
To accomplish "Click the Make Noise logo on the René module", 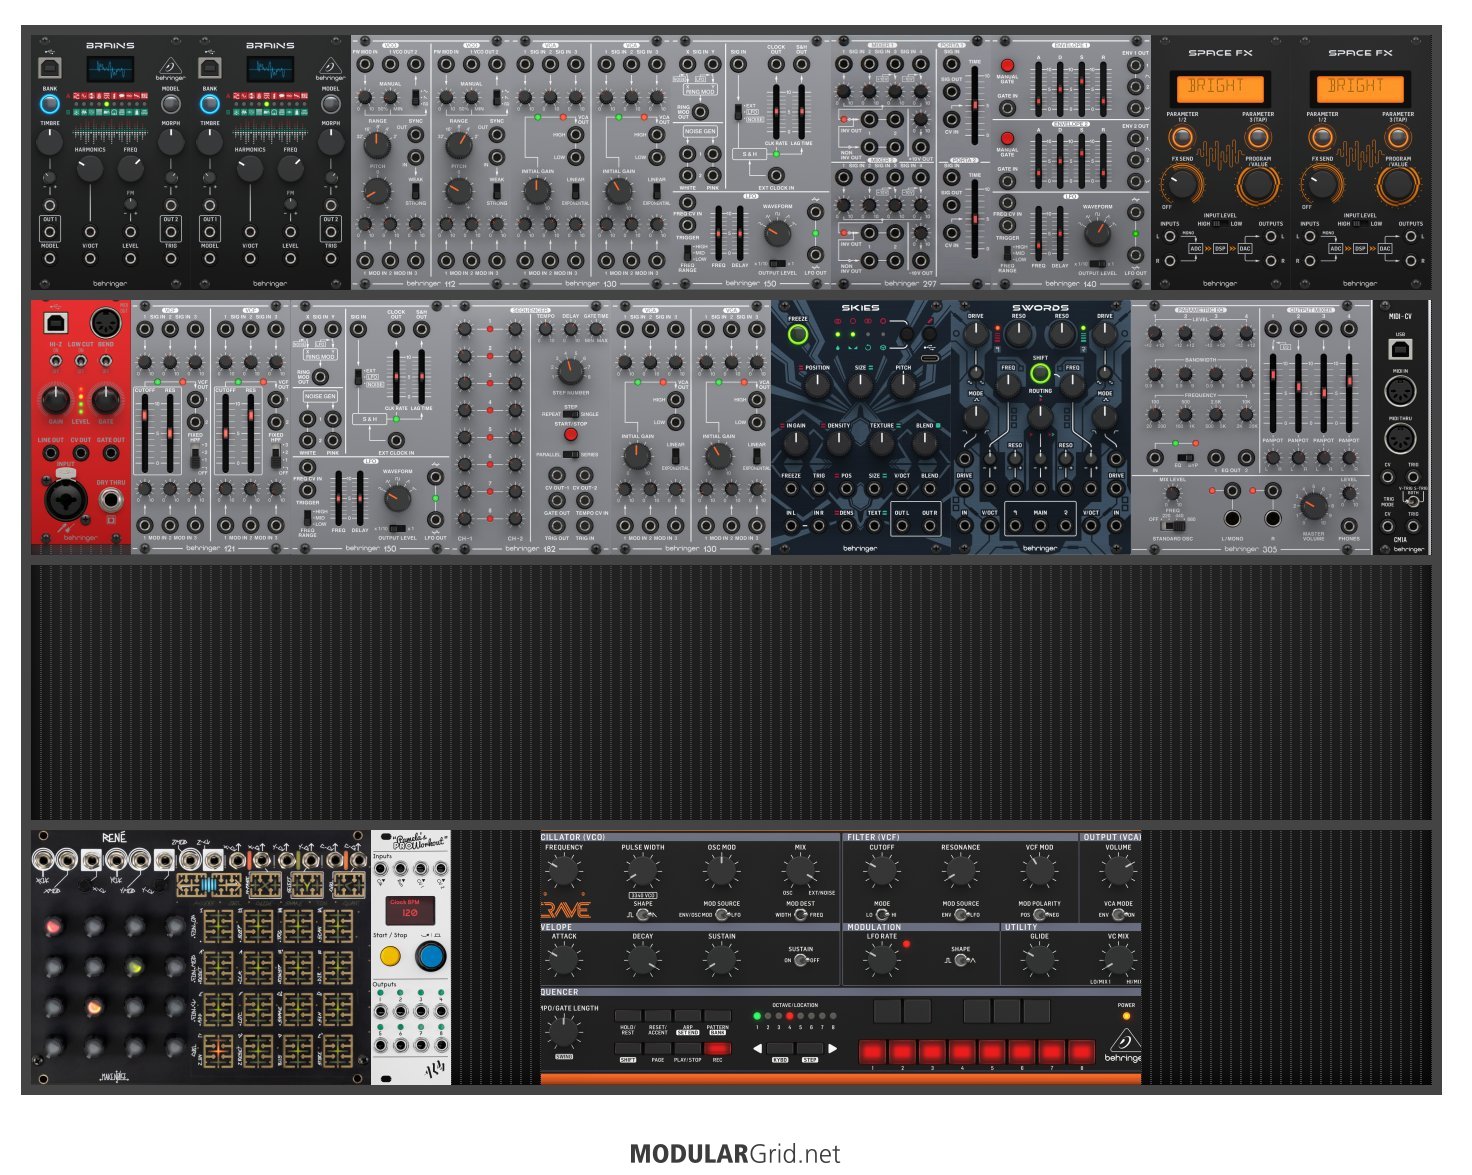I will point(116,1077).
